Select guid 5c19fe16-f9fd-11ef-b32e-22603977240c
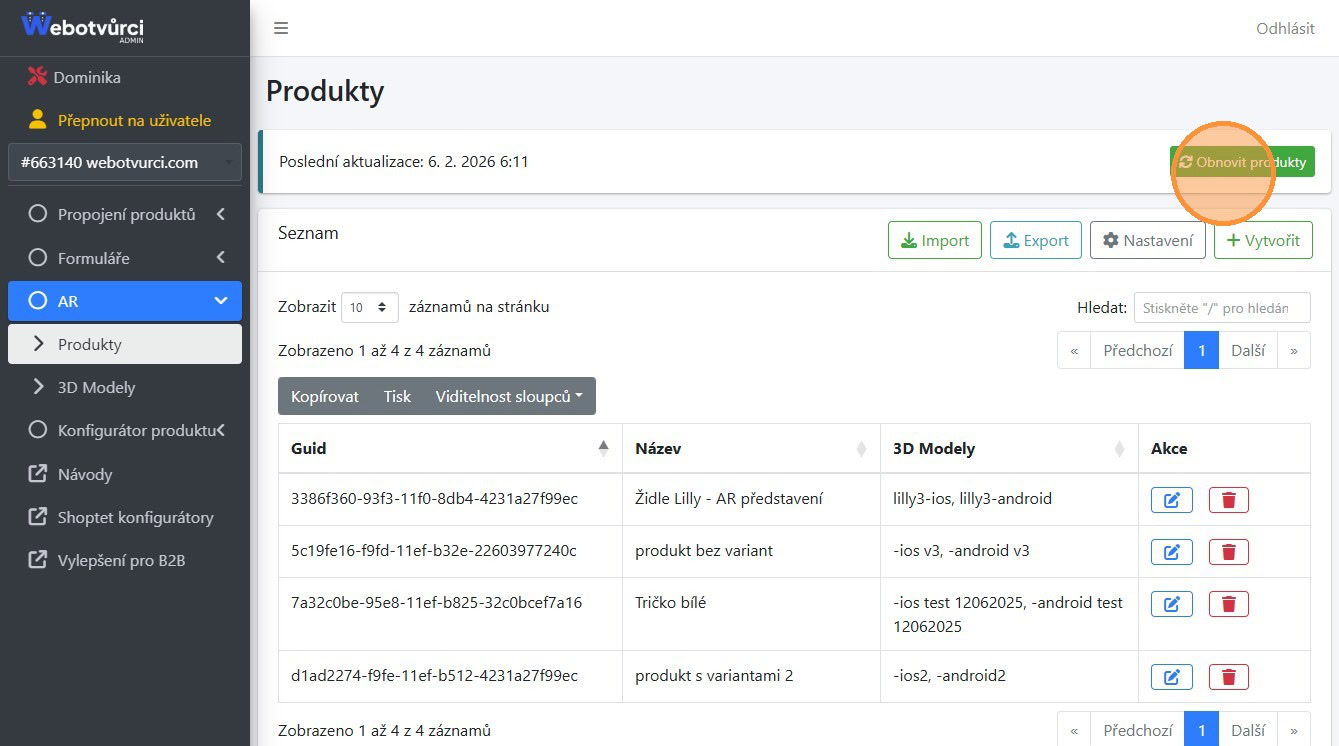The width and height of the screenshot is (1339, 746). pos(433,550)
